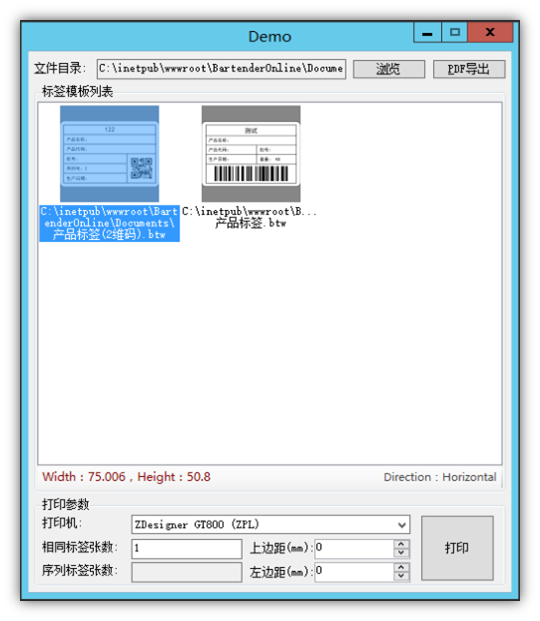Click the printer combo box arrow
This screenshot has width=540, height=621.
point(402,525)
